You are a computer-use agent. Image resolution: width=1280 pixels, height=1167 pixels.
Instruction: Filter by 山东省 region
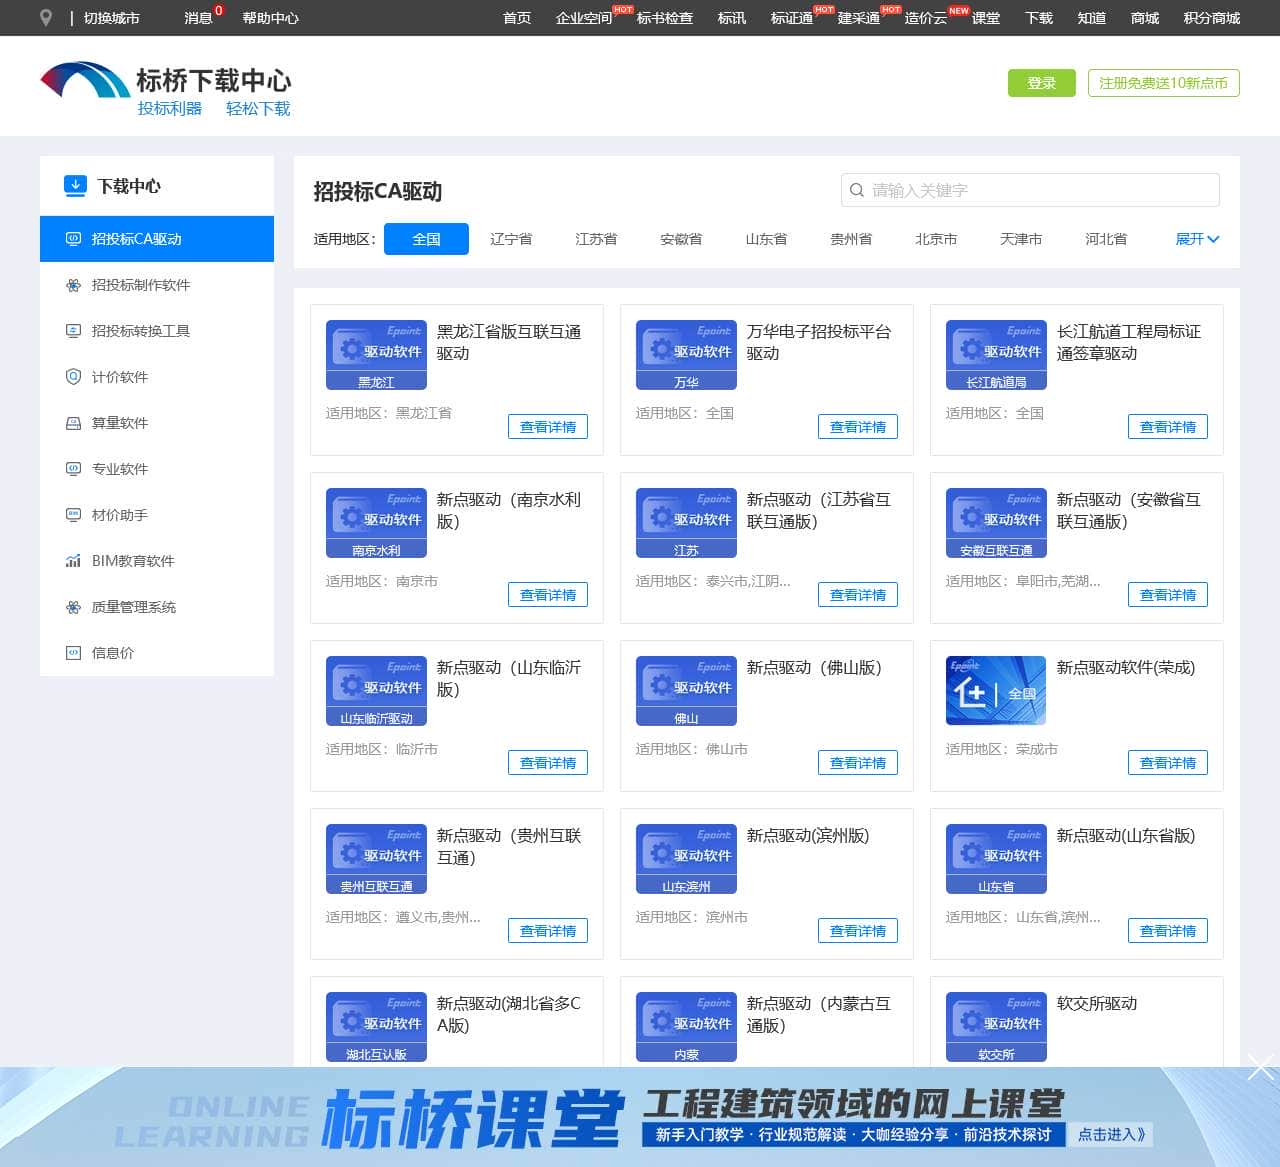pyautogui.click(x=766, y=239)
